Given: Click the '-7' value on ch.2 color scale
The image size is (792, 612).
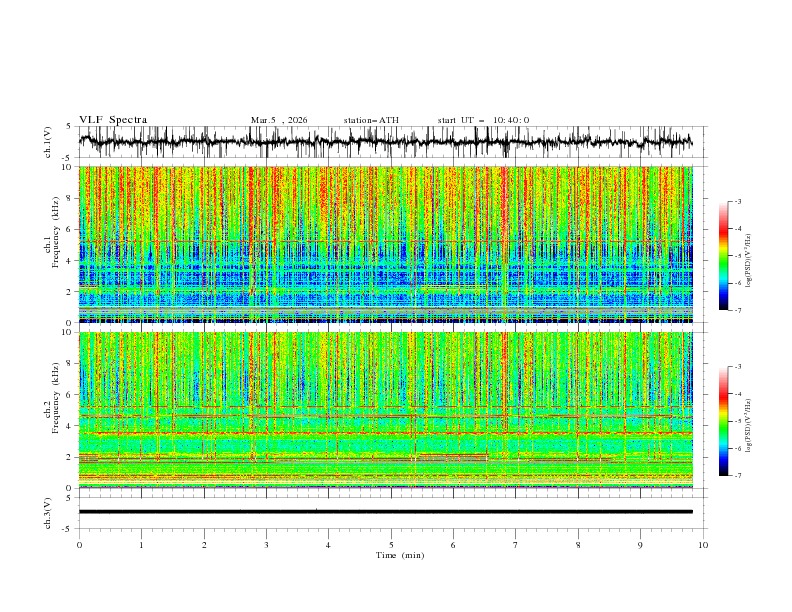Looking at the screenshot, I should tap(737, 476).
